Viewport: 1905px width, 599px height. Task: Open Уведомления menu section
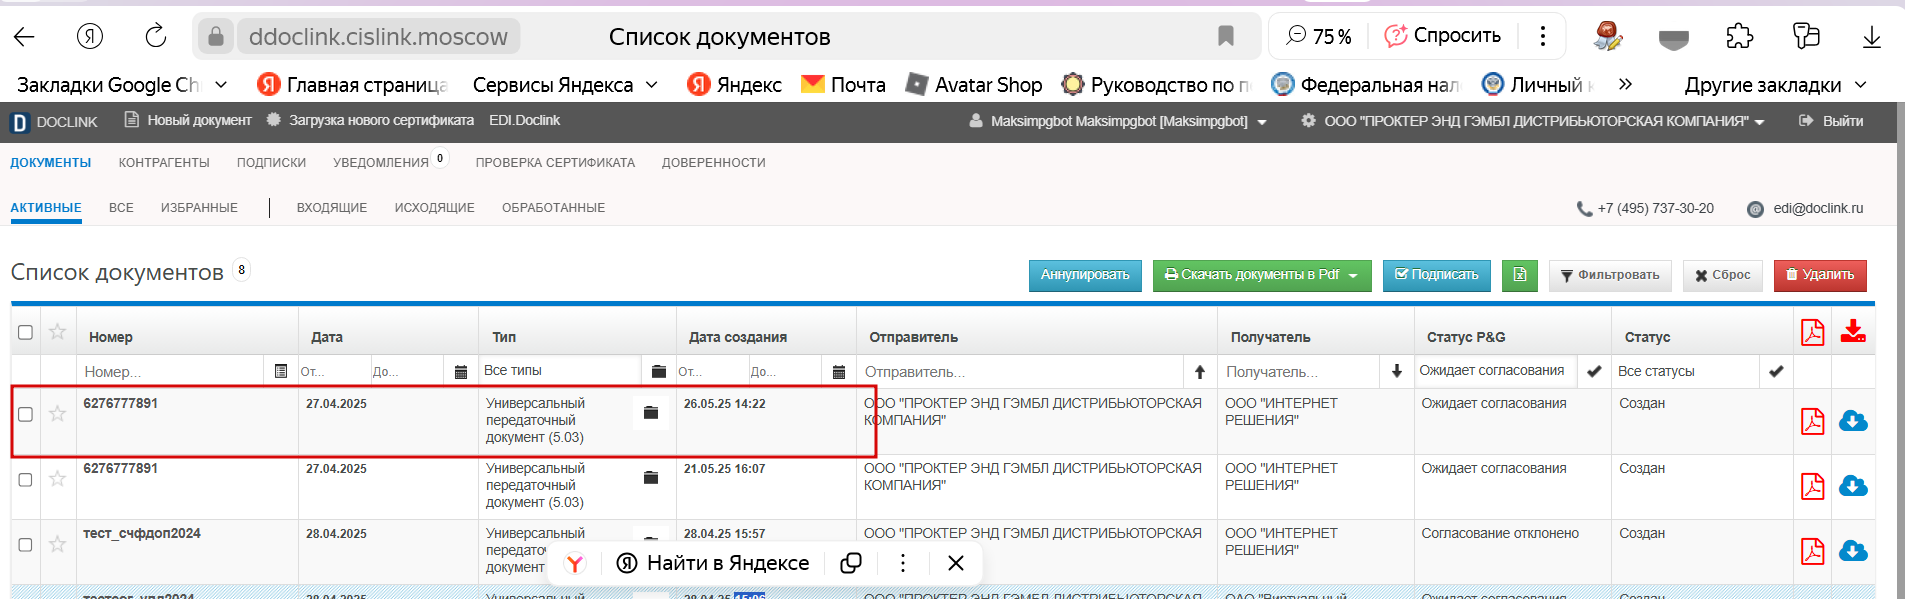pyautogui.click(x=380, y=163)
